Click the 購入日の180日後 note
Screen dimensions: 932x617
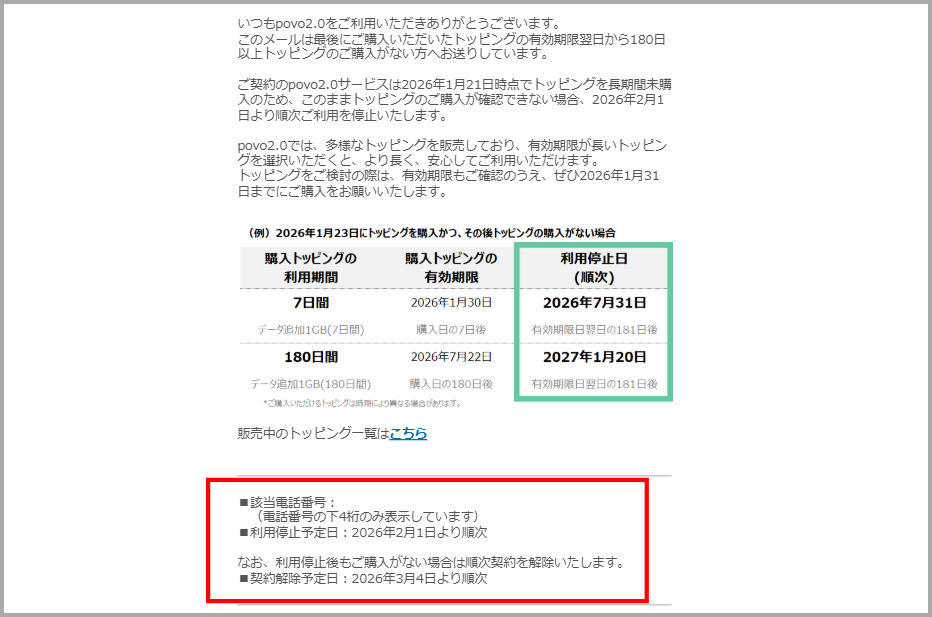pos(450,383)
